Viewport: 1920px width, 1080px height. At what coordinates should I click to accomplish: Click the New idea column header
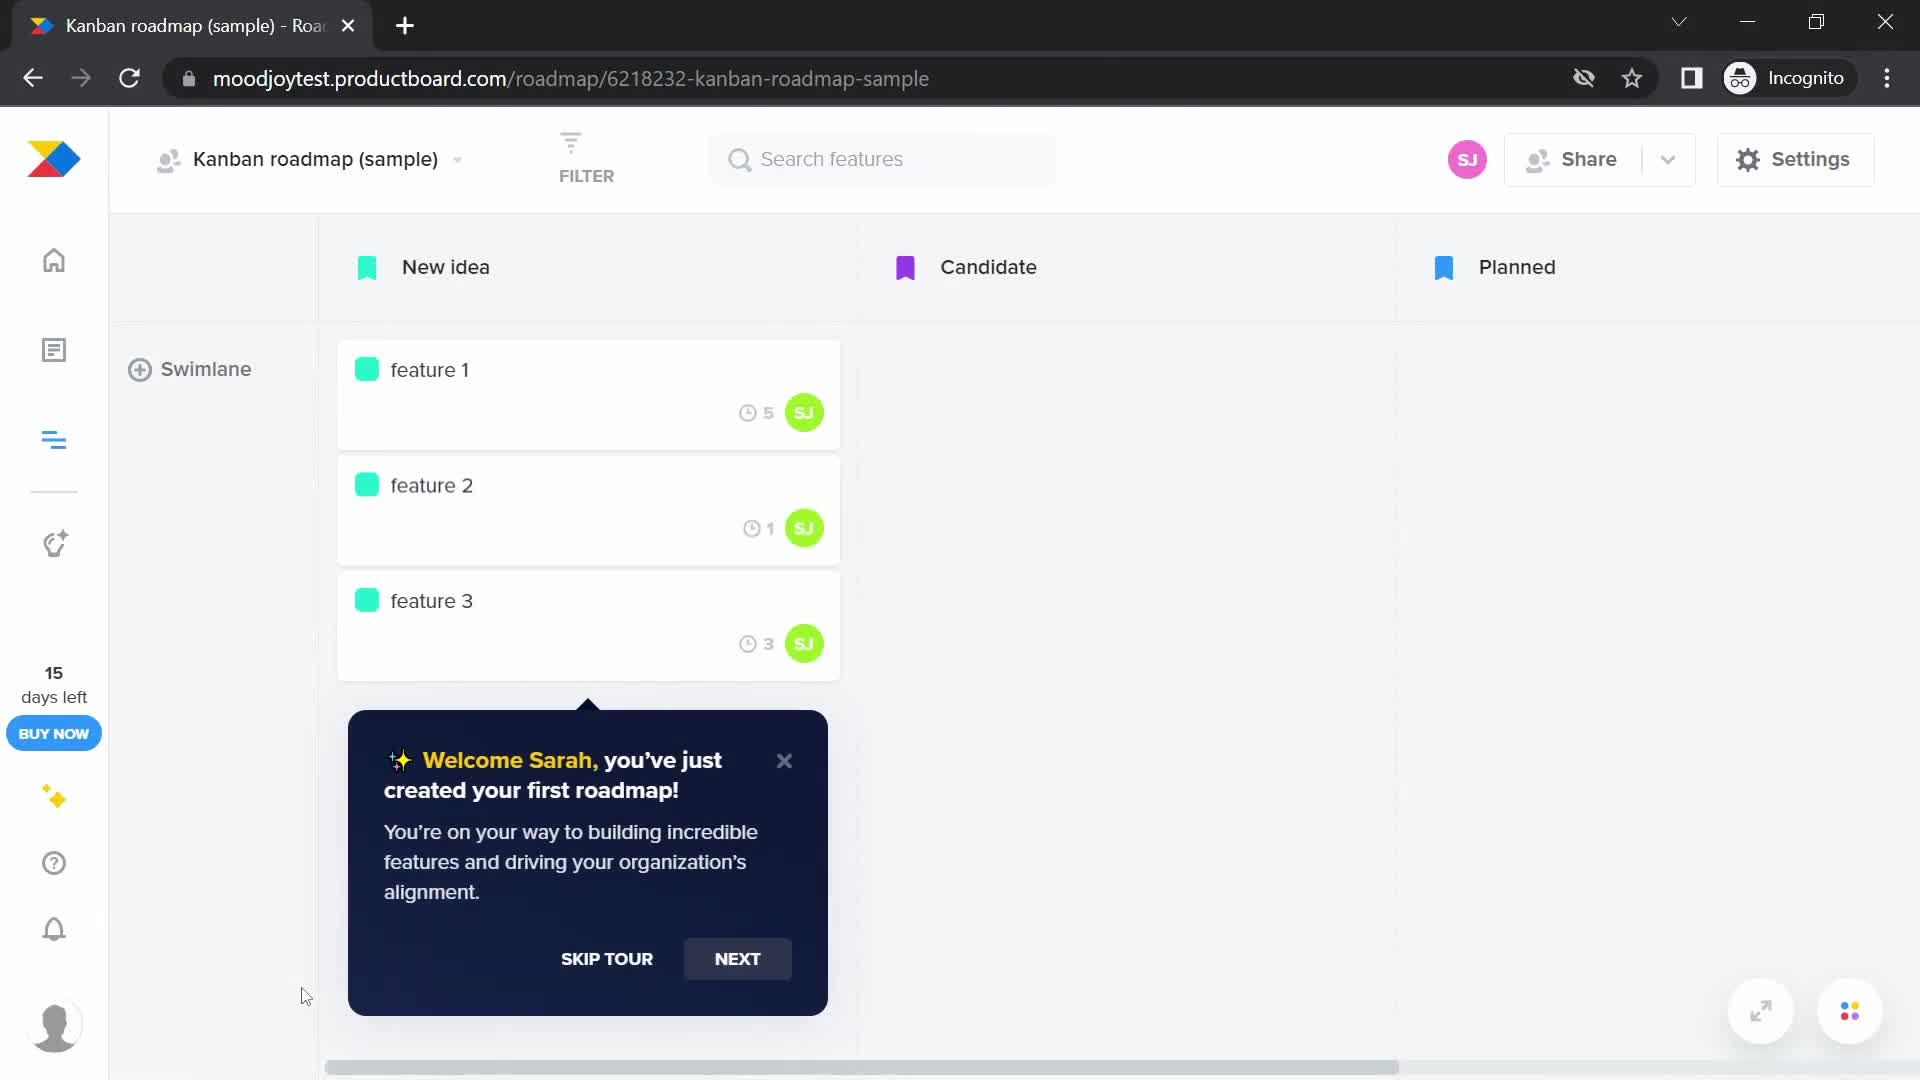tap(446, 266)
